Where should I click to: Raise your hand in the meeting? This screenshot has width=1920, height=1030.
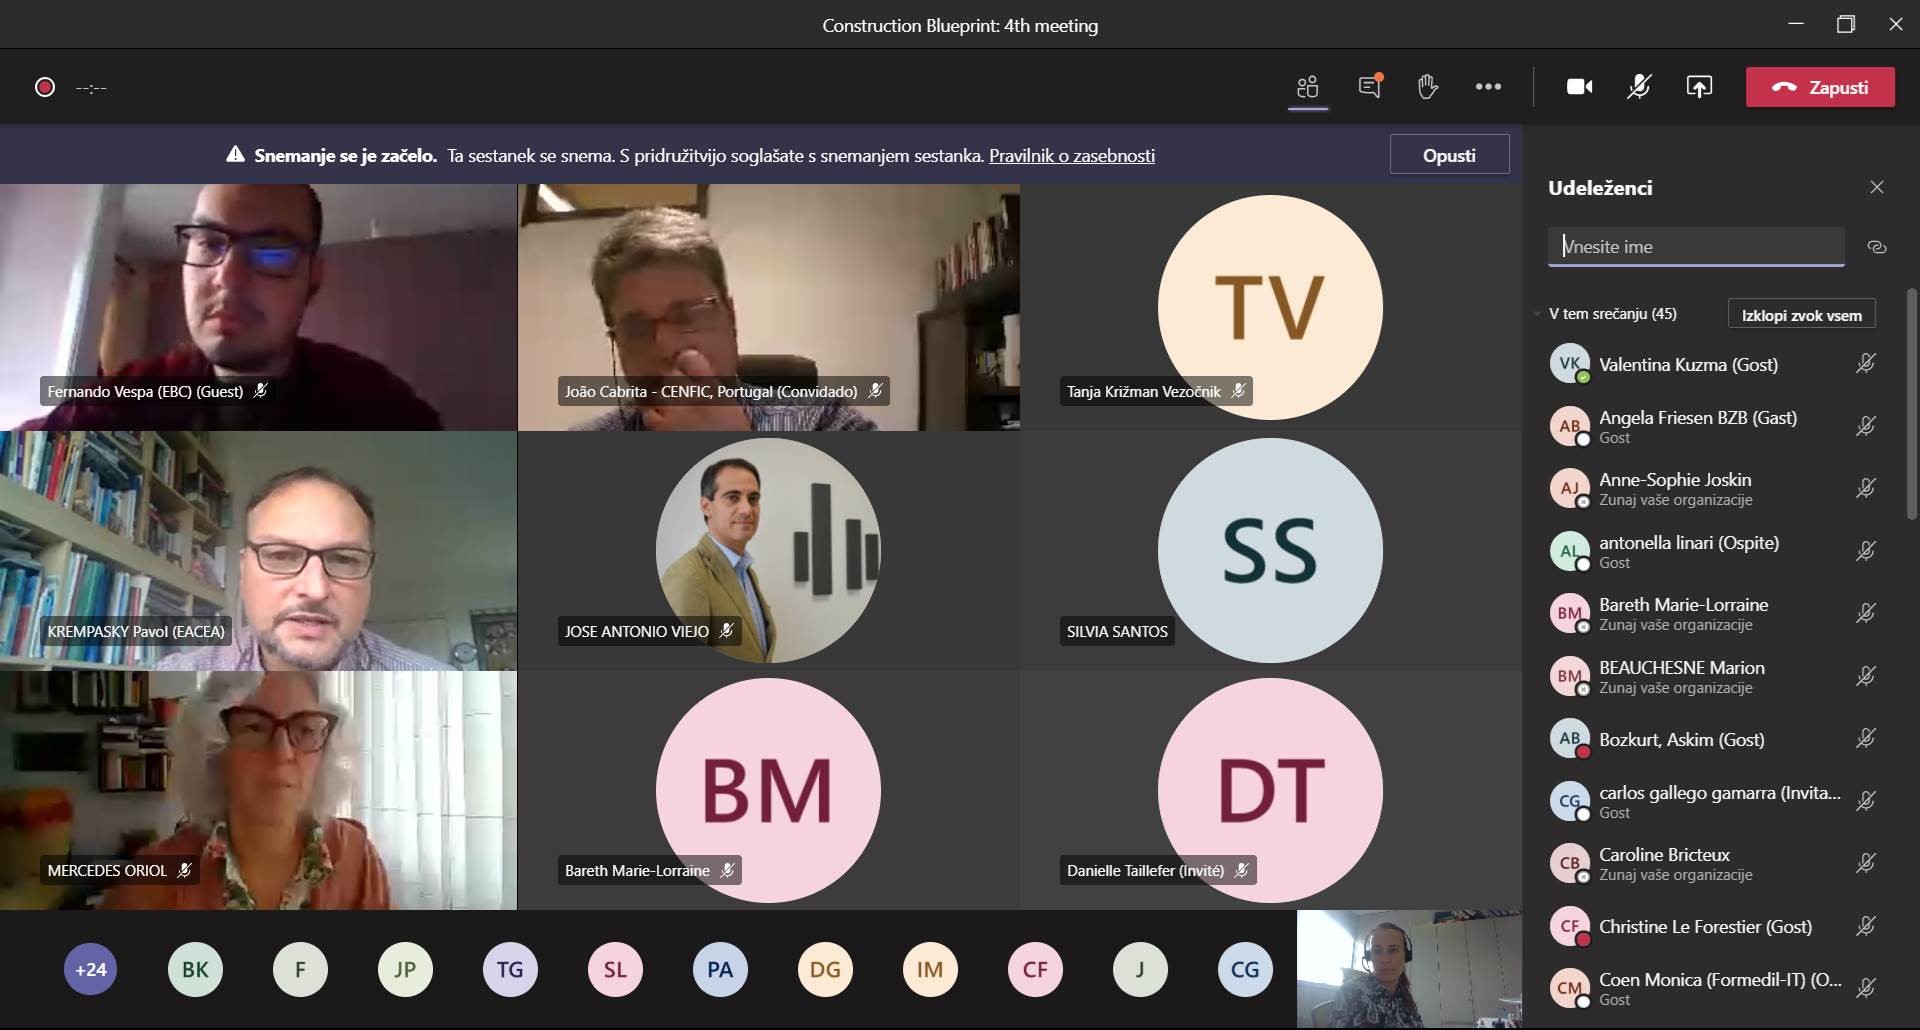click(1428, 87)
